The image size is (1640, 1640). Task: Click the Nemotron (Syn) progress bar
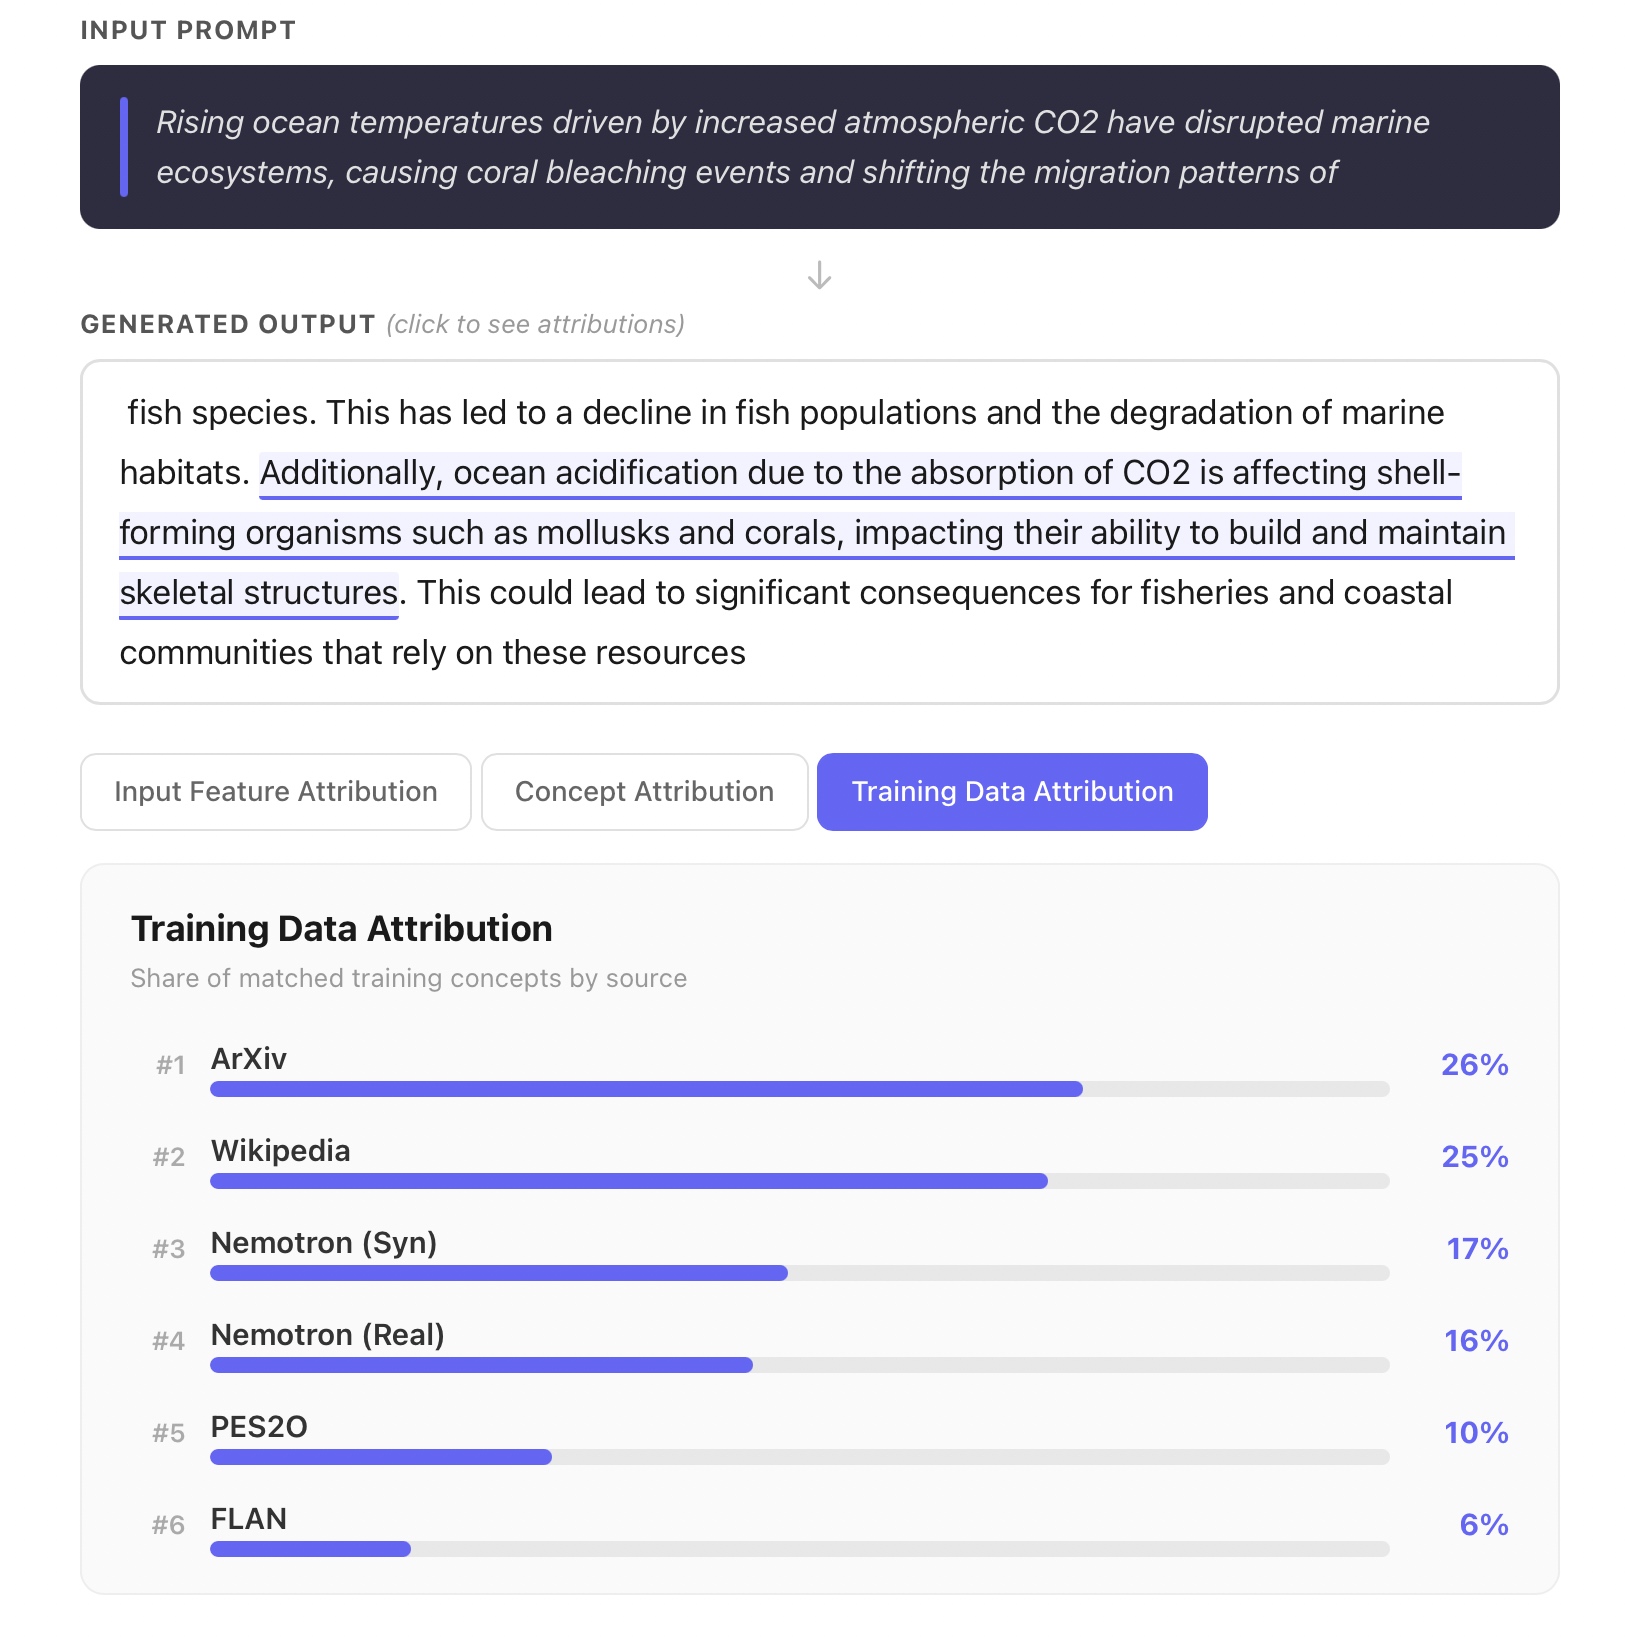(799, 1273)
